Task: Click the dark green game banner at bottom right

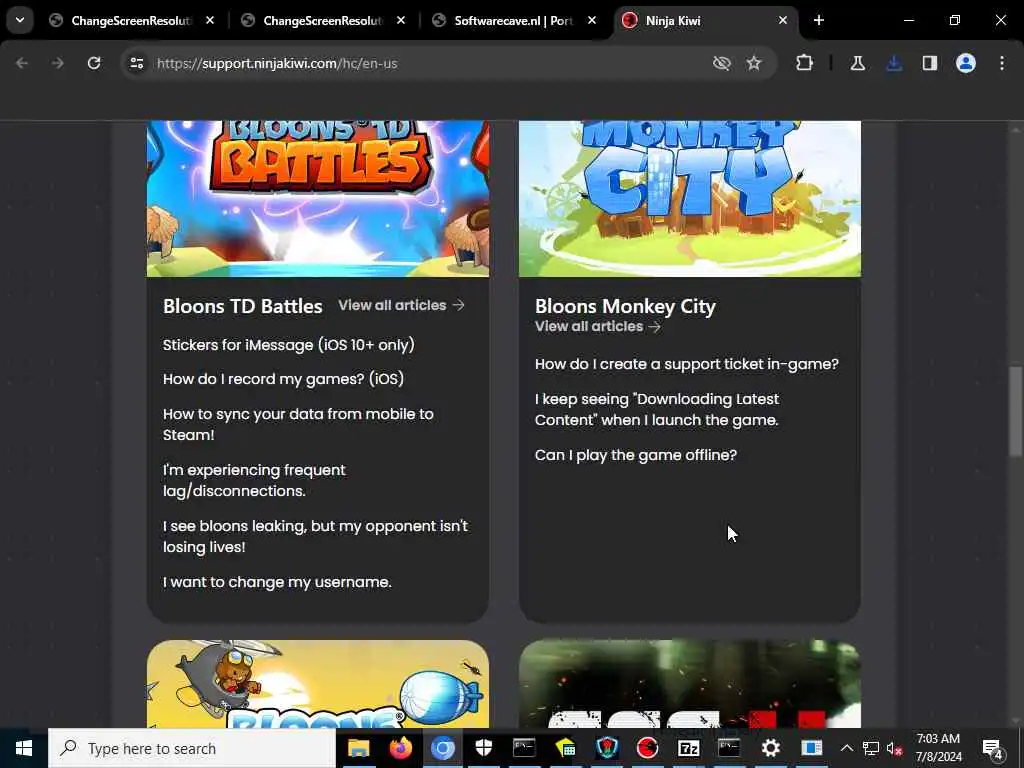Action: point(690,684)
